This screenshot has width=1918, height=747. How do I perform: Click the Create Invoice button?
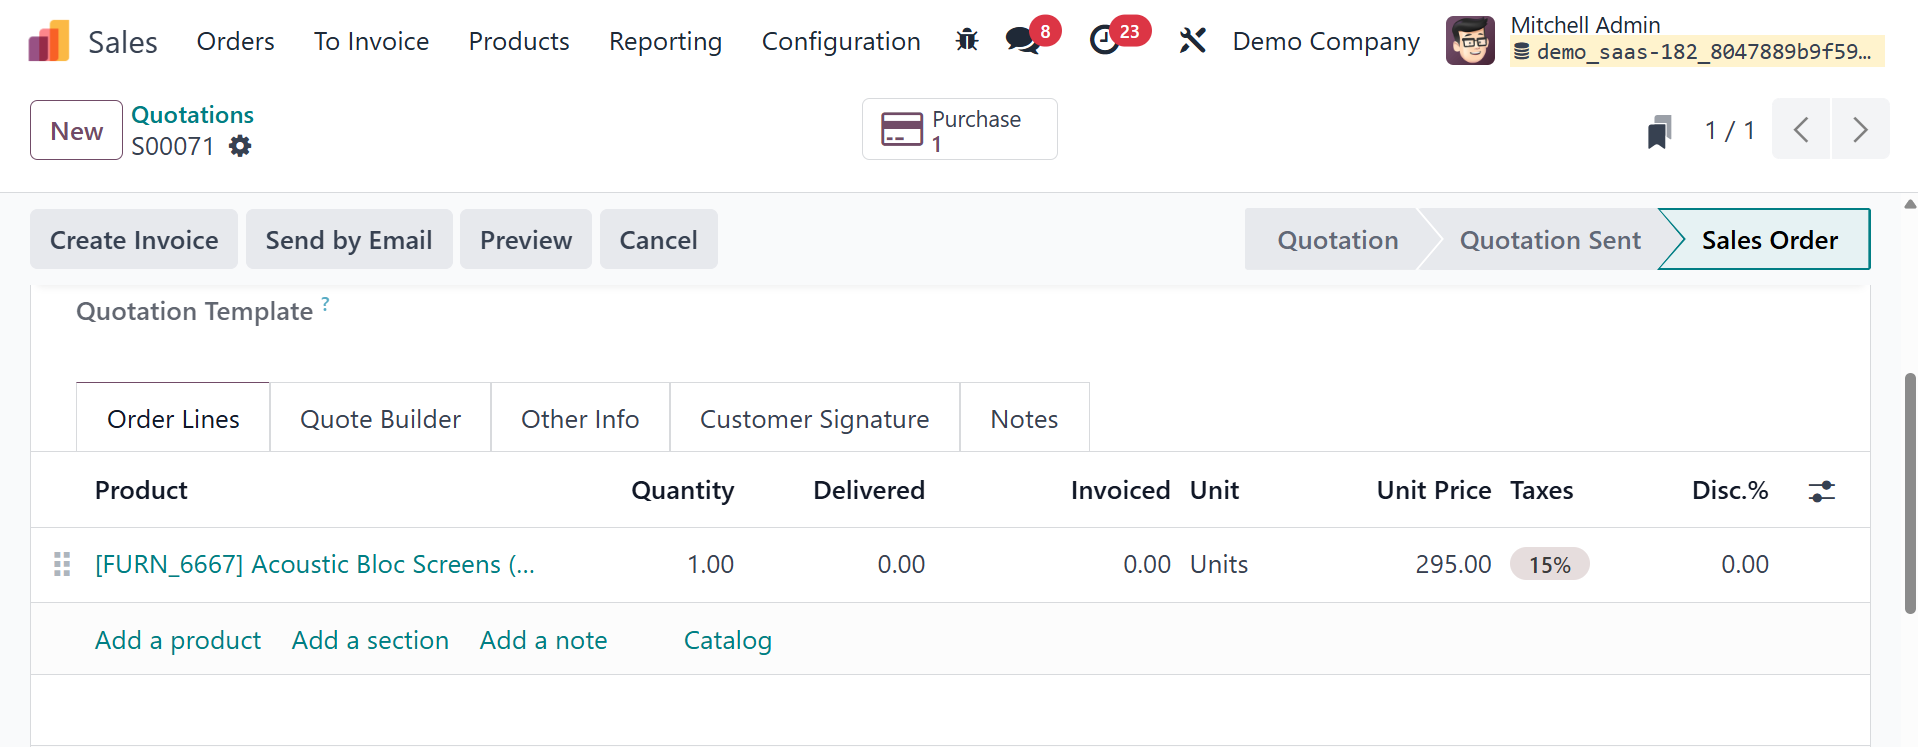(134, 240)
